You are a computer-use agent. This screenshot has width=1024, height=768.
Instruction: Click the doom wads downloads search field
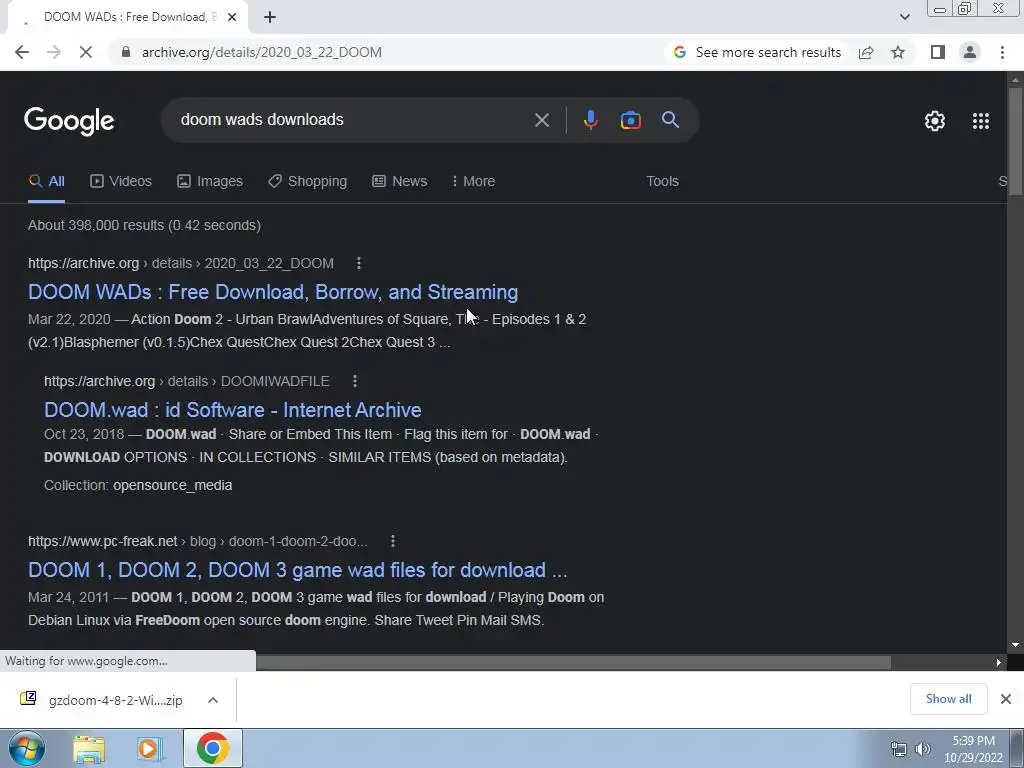353,120
